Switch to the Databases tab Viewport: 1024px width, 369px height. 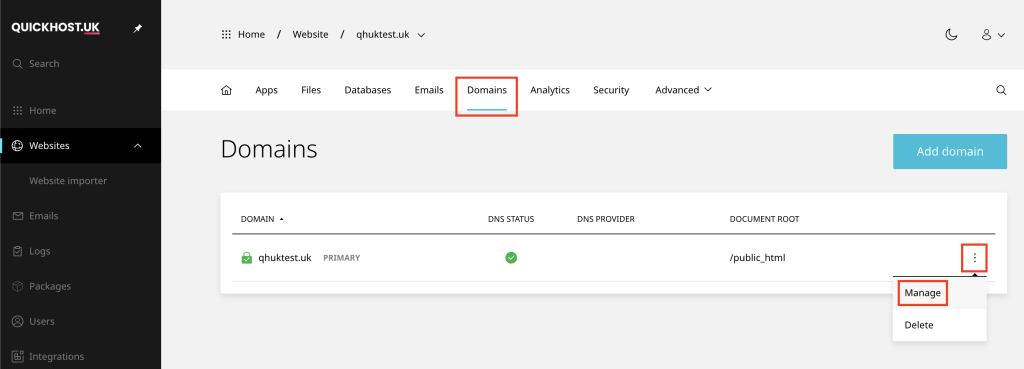368,90
